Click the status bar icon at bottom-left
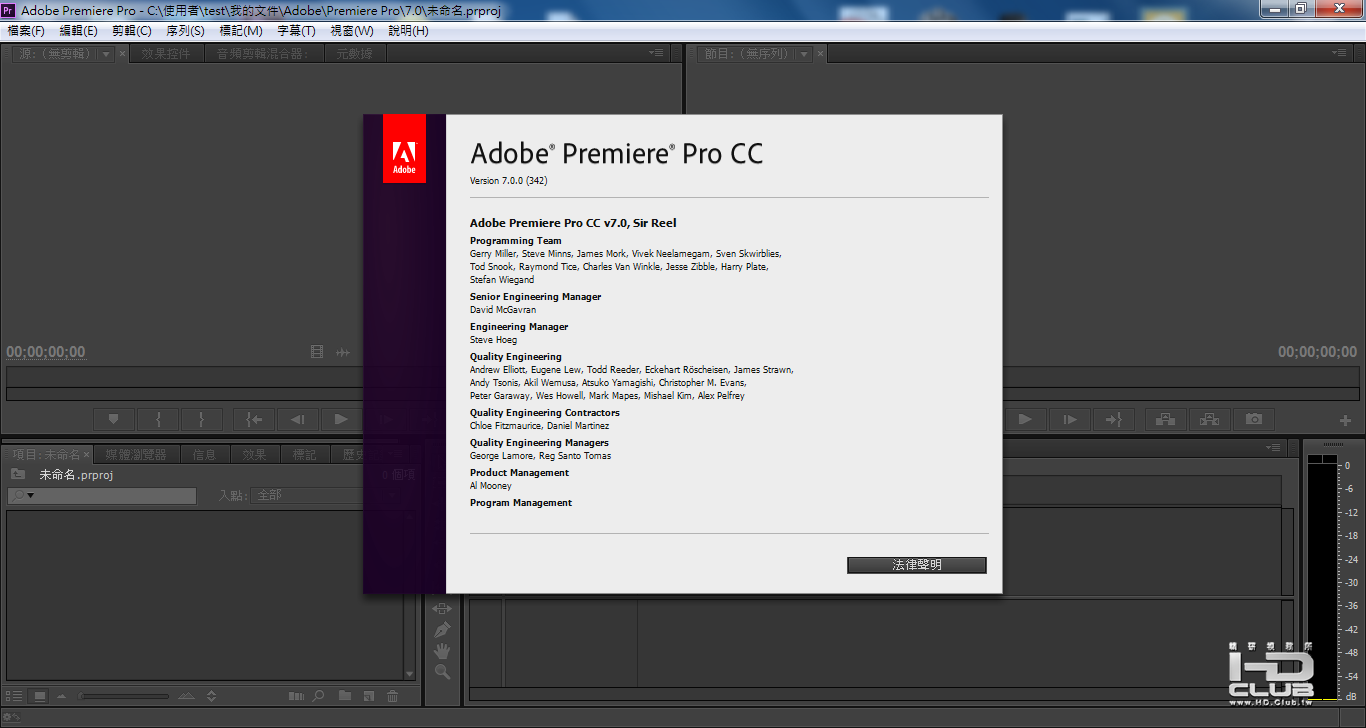Screen dimensions: 1366x728 pos(12,717)
